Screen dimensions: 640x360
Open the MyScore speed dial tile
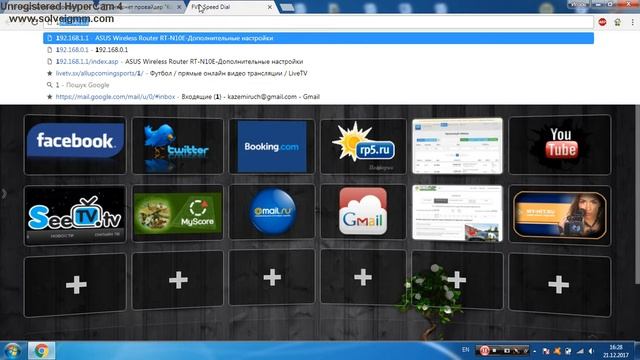(x=178, y=213)
